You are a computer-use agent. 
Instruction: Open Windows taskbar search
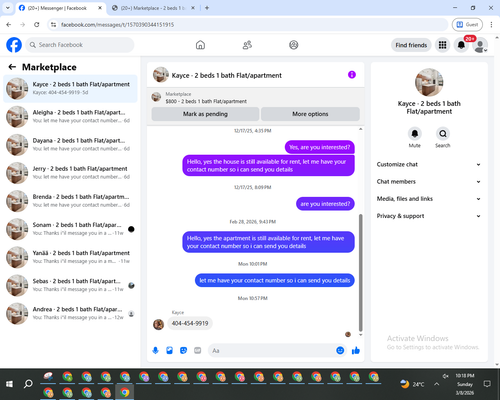(28, 384)
